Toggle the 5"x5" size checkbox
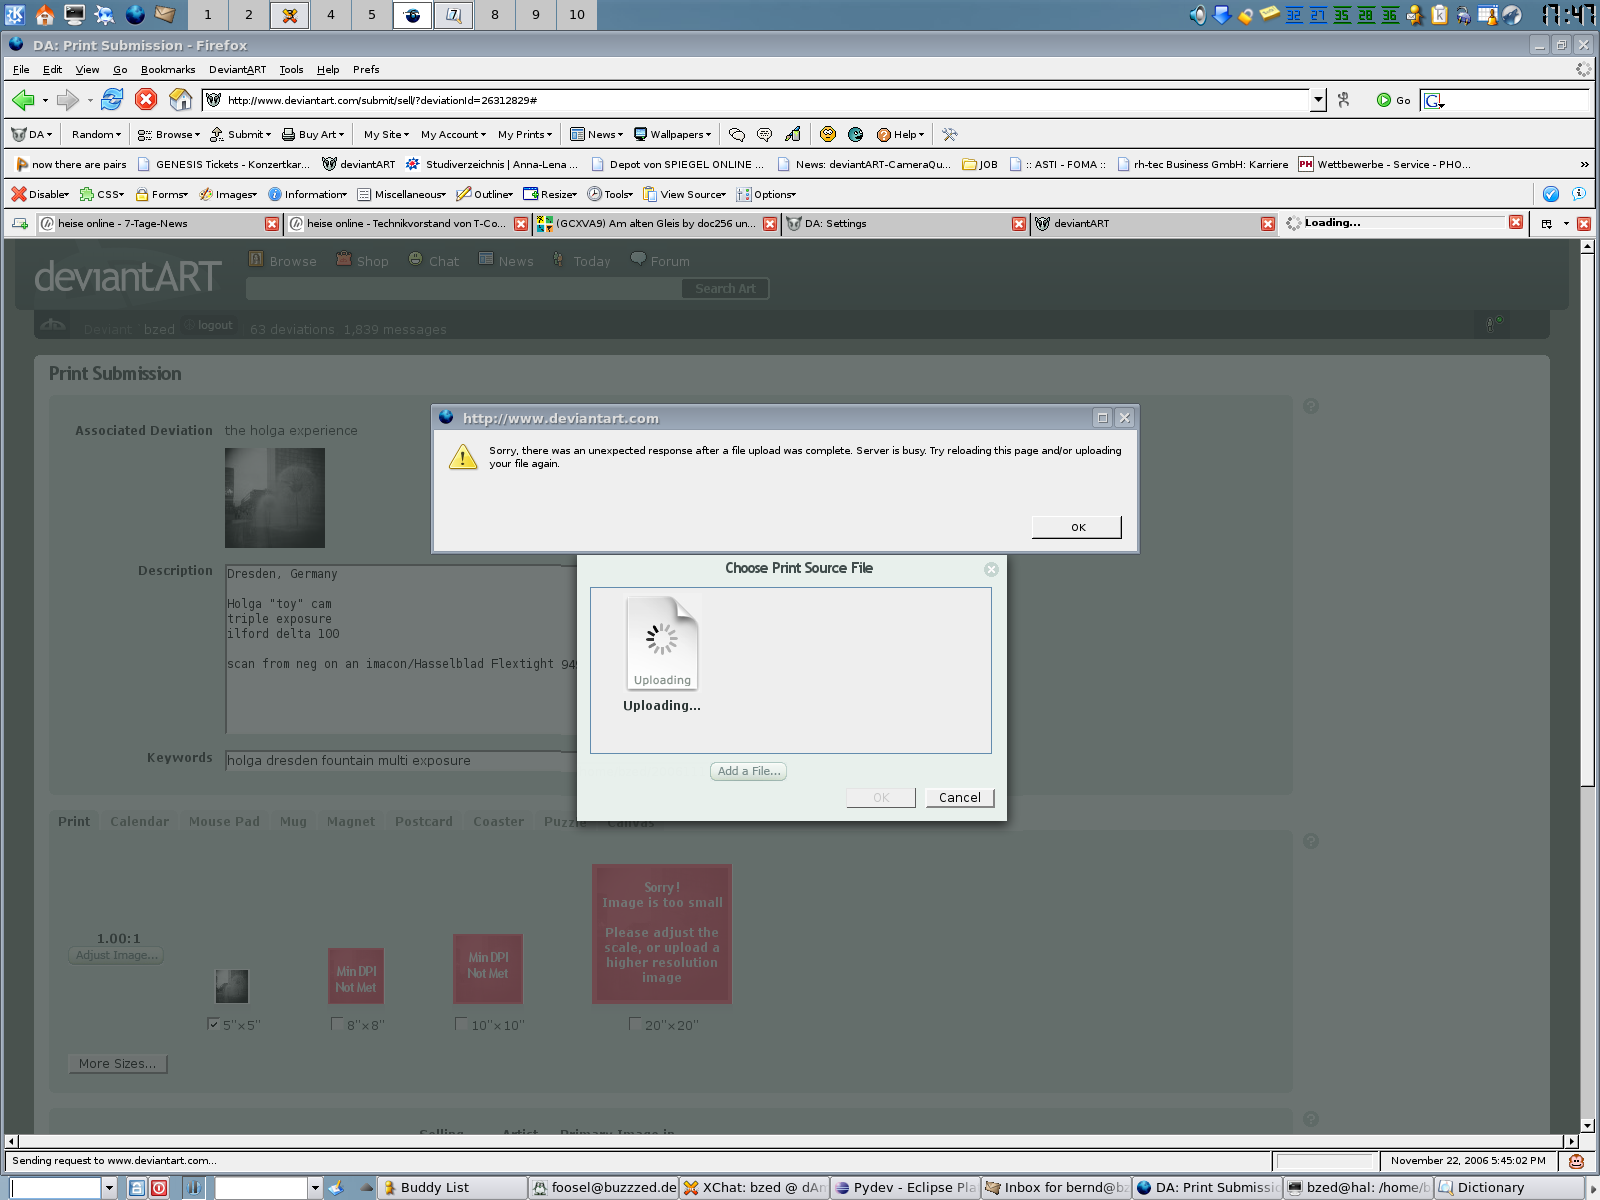The height and width of the screenshot is (1200, 1600). pos(213,1024)
